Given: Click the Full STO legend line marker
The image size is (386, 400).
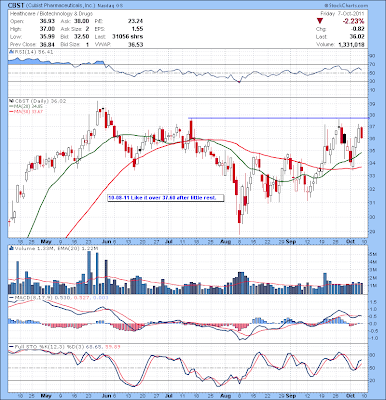Looking at the screenshot, I should [12, 347].
